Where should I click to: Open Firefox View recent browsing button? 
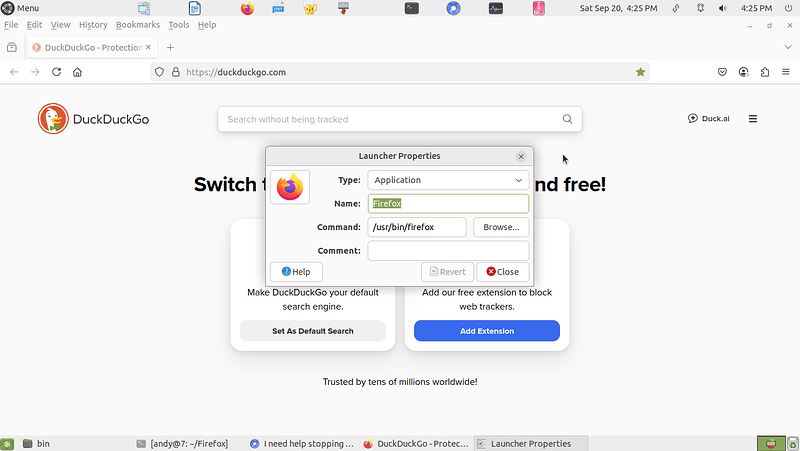click(12, 47)
